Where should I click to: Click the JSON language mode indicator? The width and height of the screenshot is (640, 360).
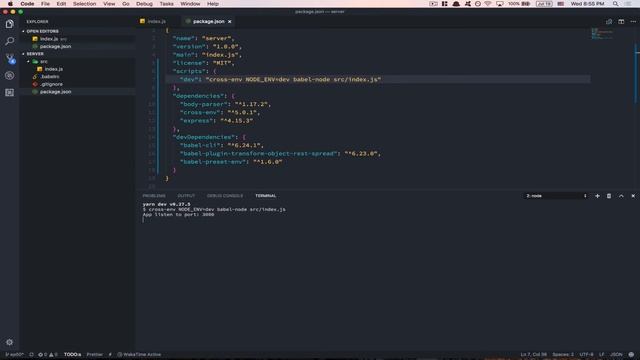616,354
